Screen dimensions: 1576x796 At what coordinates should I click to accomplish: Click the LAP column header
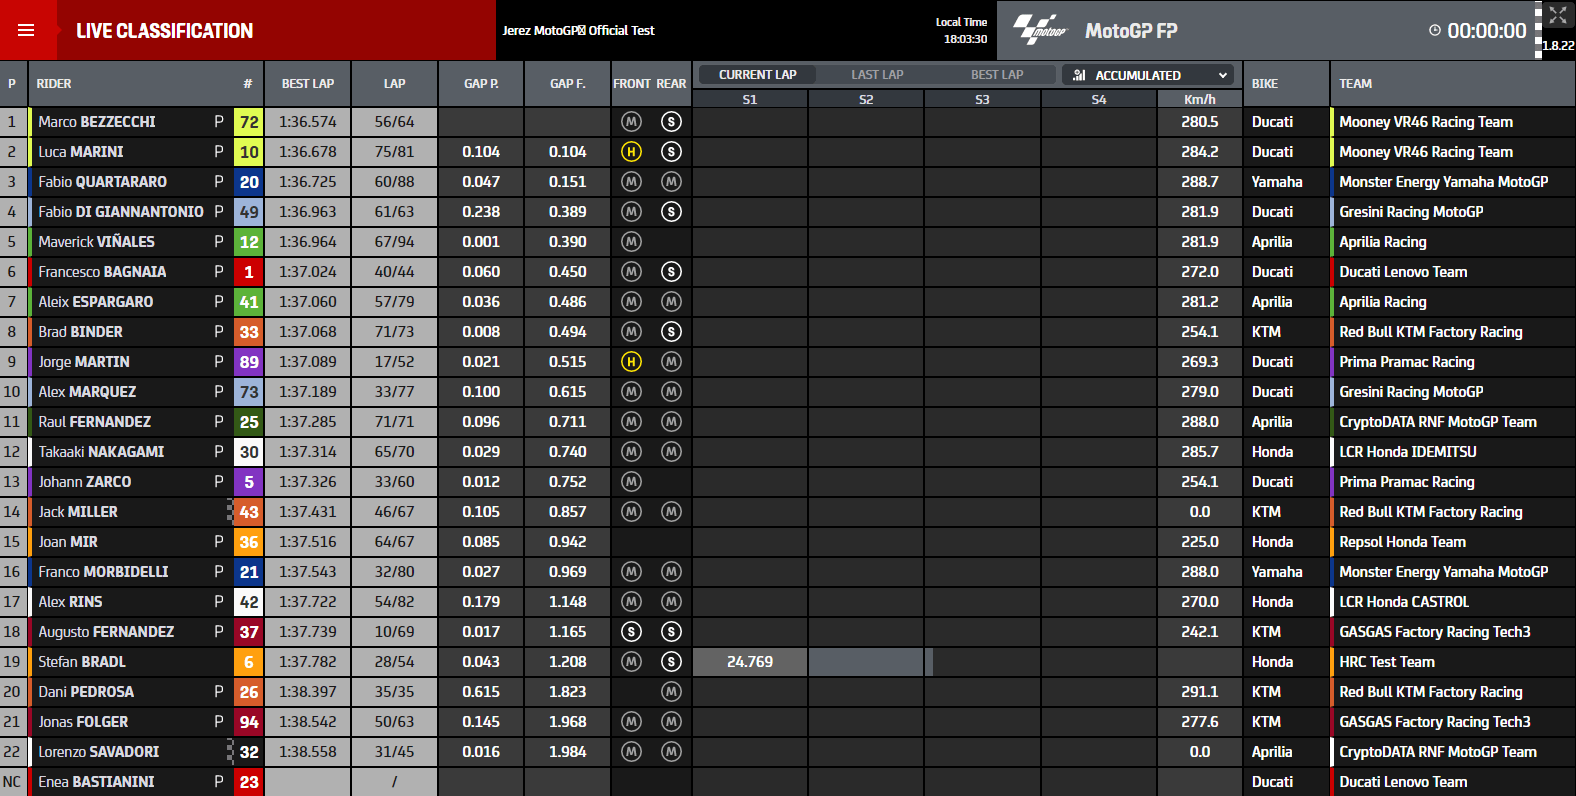(x=394, y=84)
